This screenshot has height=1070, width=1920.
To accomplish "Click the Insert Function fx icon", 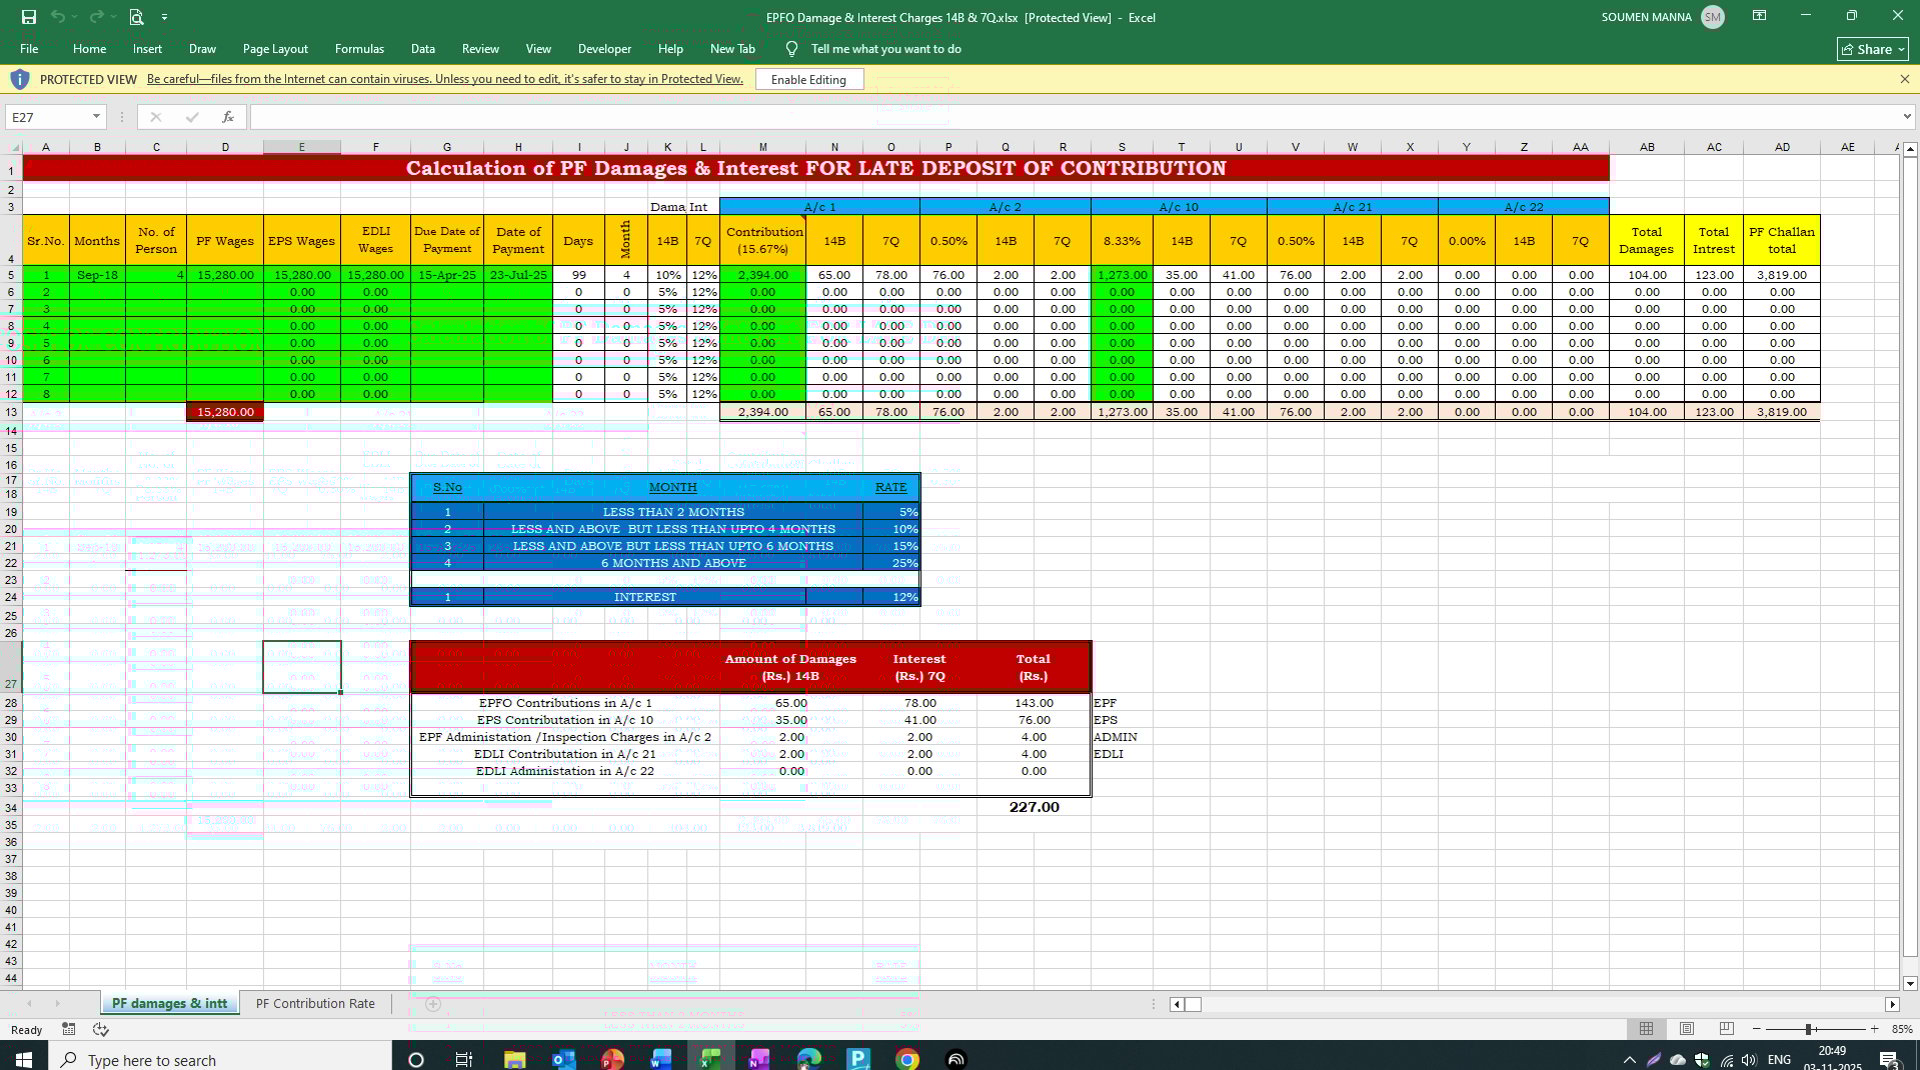I will tap(228, 117).
